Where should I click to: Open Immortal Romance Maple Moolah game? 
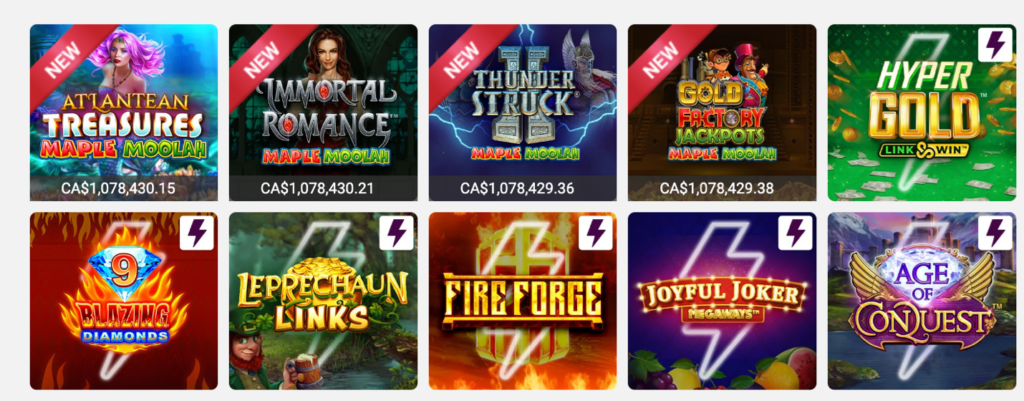click(x=323, y=112)
